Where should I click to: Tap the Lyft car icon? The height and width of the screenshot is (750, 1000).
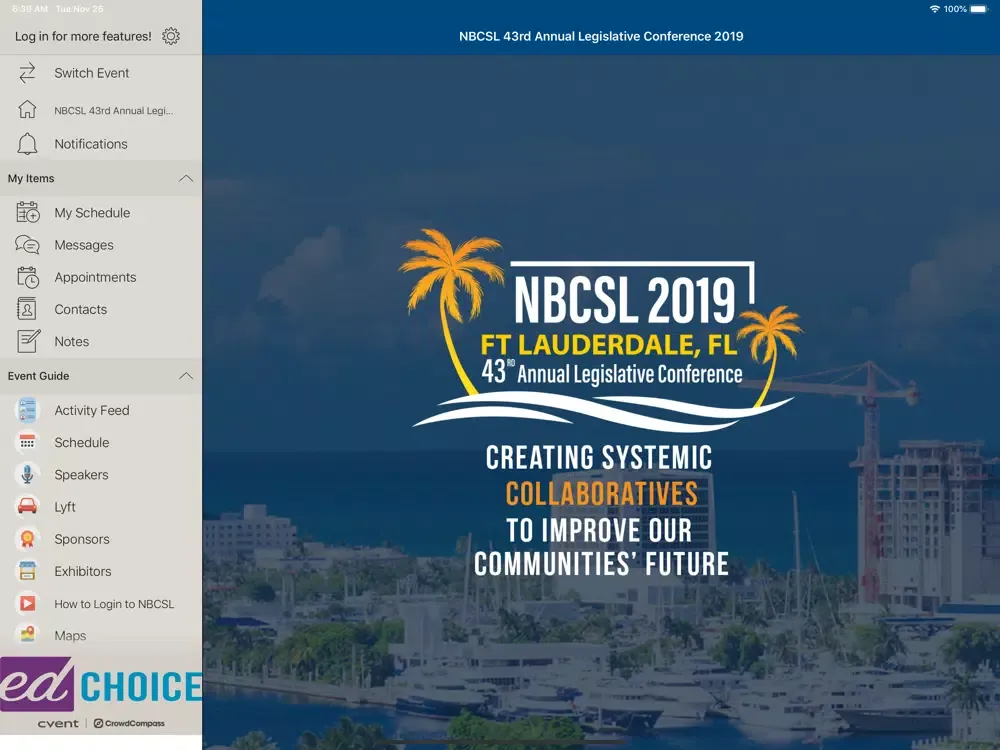tap(27, 506)
